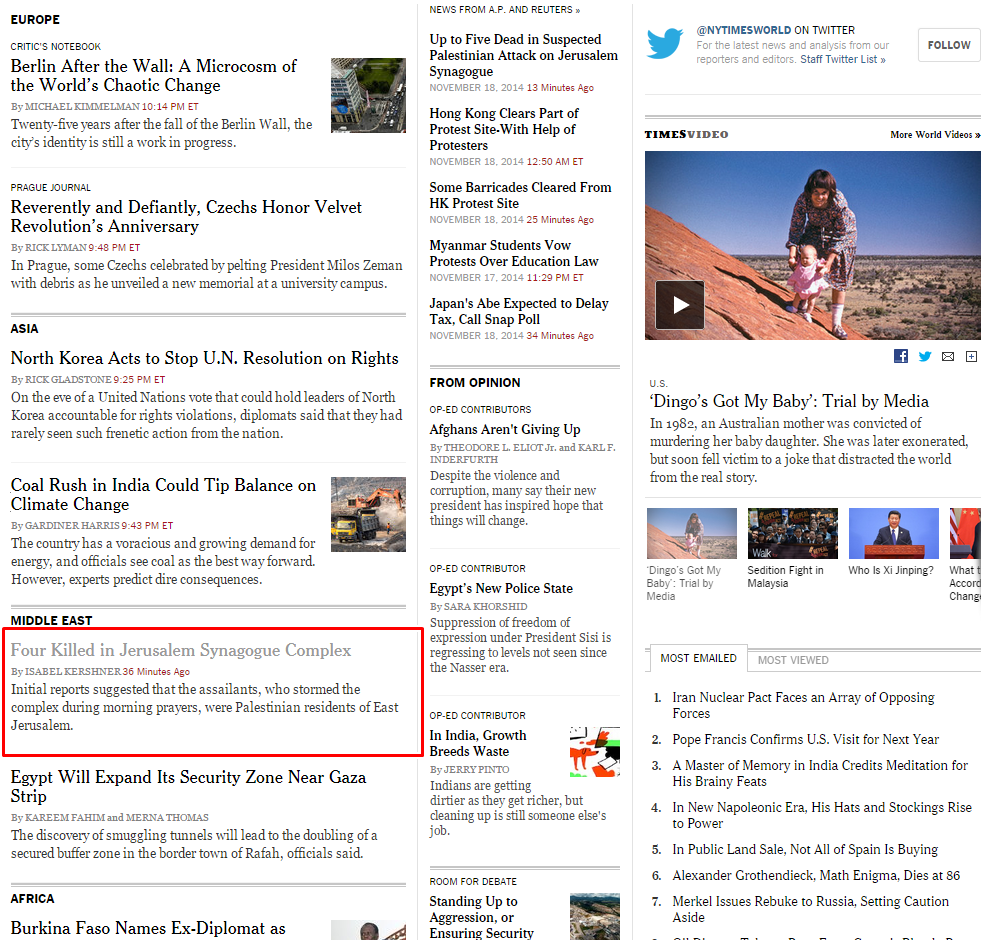Expand News from A.P. and Reuters
This screenshot has height=940, width=1007.
tap(504, 10)
